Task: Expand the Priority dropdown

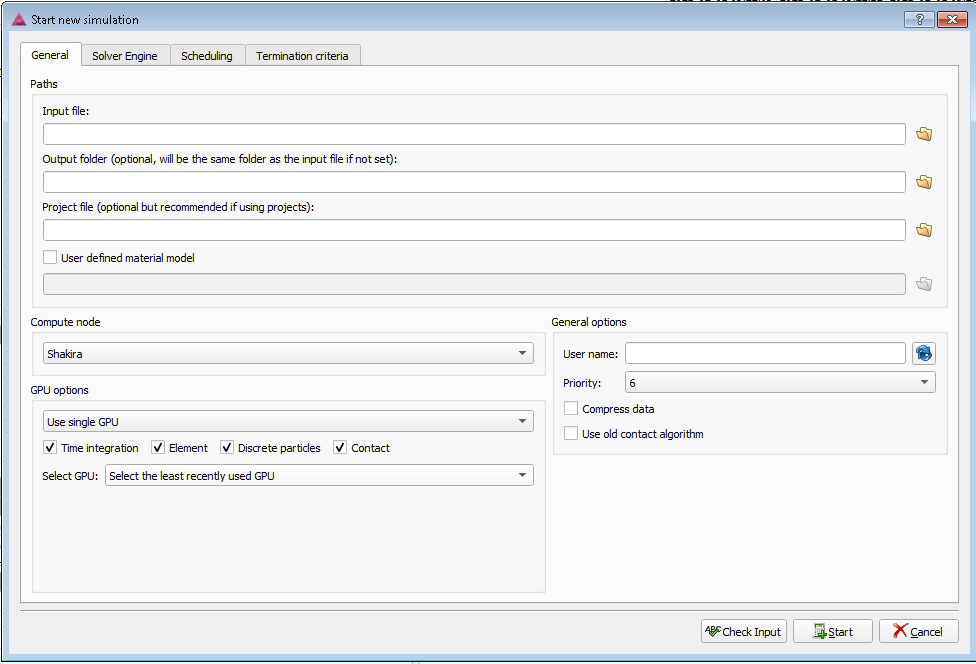Action: (780, 383)
